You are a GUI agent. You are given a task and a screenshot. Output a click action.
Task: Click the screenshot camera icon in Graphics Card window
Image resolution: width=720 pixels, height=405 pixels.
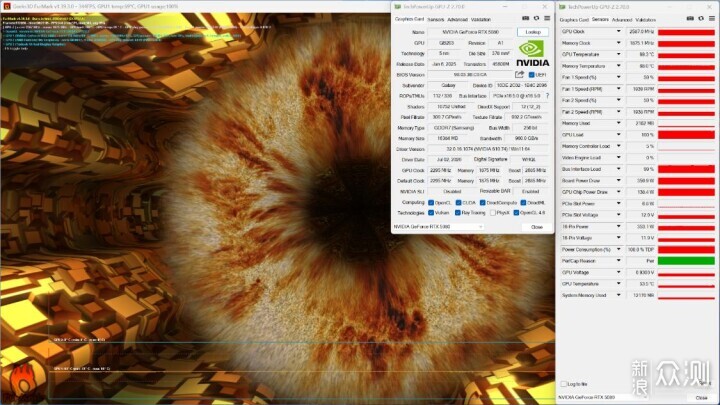(526, 18)
